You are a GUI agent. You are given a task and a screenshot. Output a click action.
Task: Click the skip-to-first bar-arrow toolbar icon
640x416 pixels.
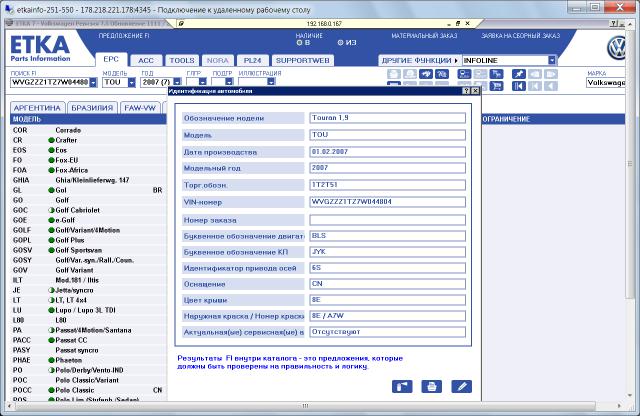coord(519,86)
